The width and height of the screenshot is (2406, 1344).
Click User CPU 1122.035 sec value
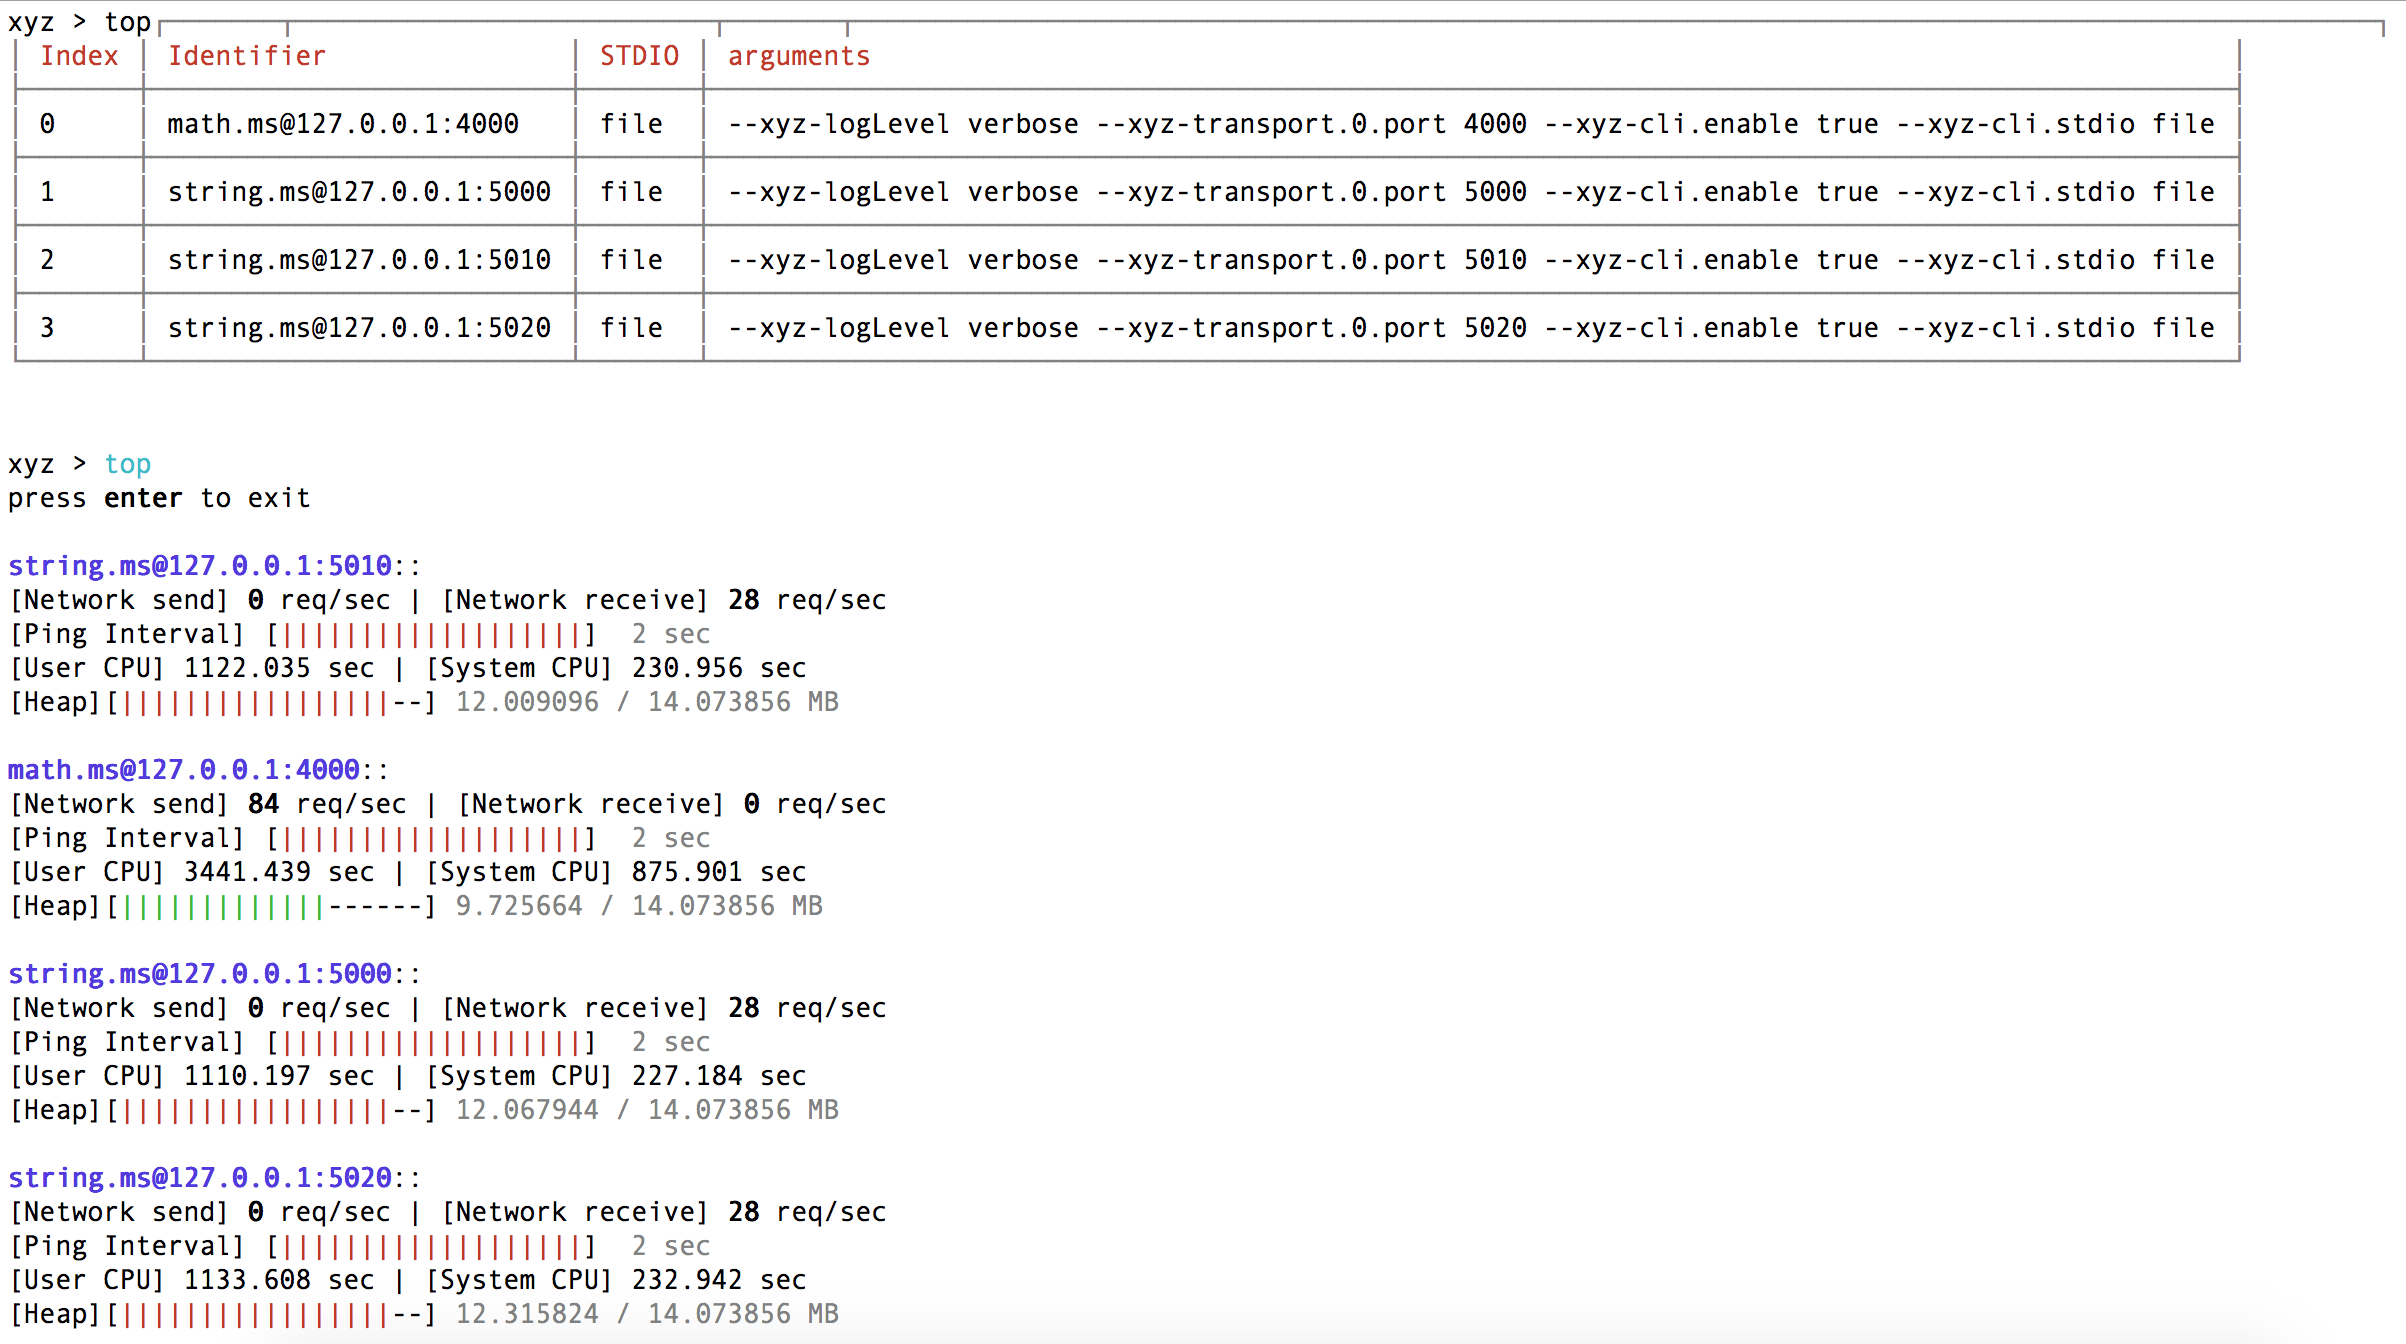pyautogui.click(x=279, y=668)
